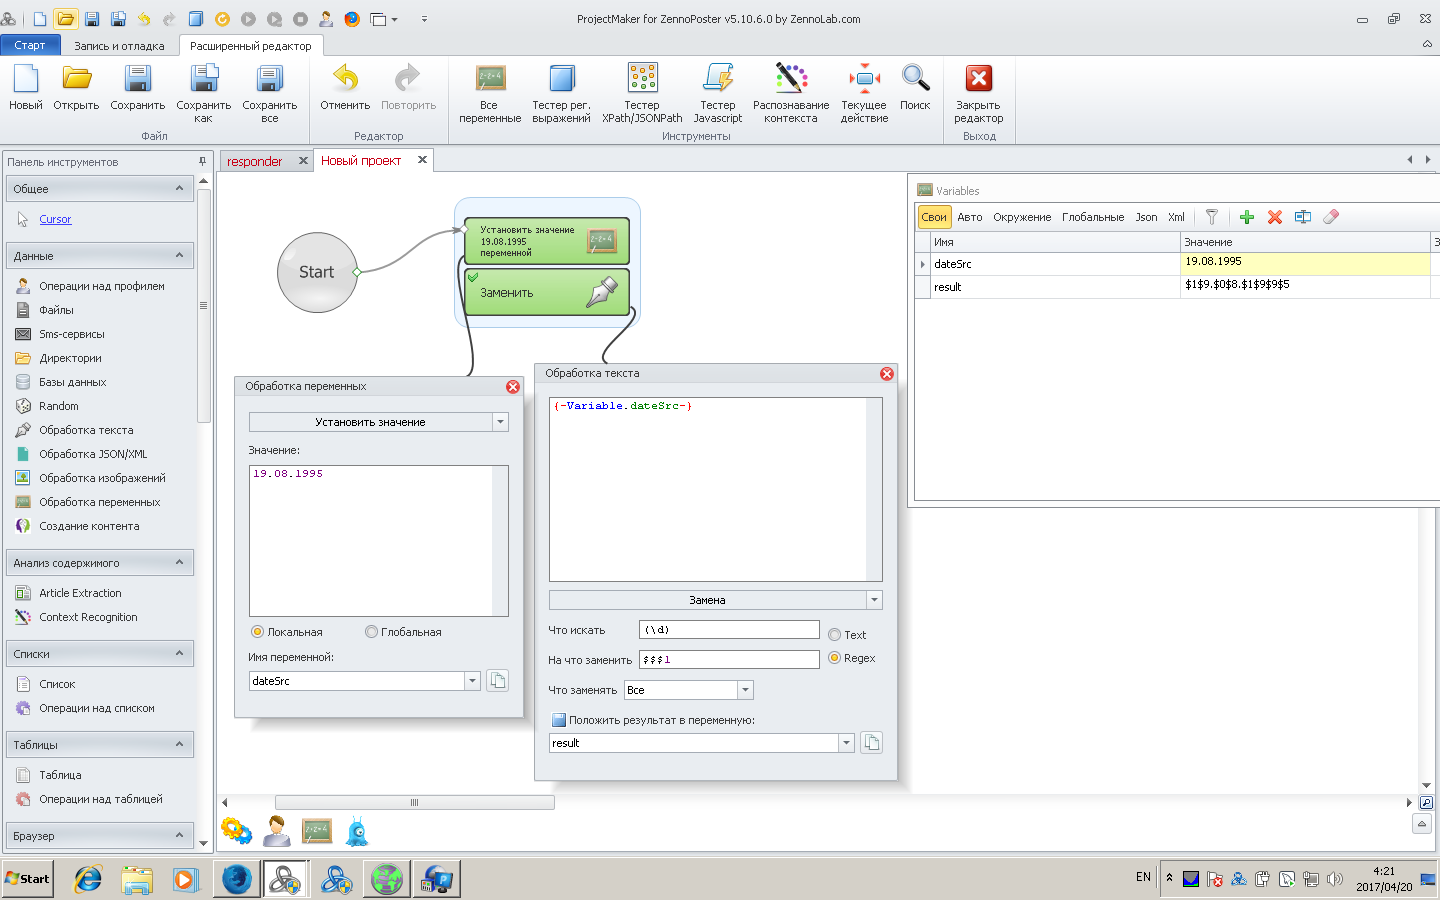Click the Cursor link in toolbox
This screenshot has width=1440, height=900.
point(55,219)
